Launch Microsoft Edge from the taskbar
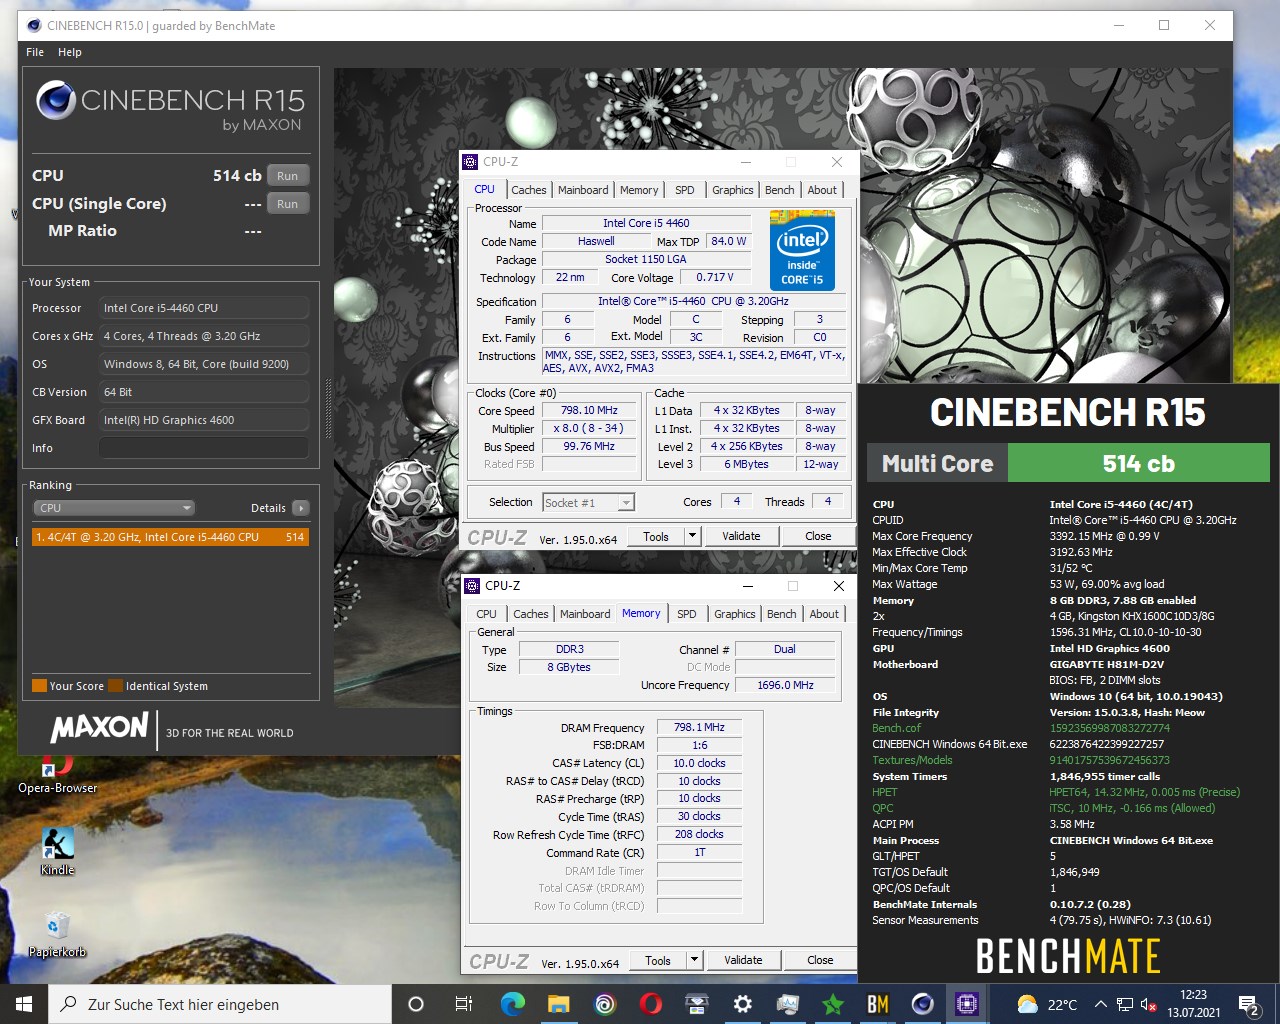This screenshot has width=1280, height=1024. pyautogui.click(x=512, y=1004)
